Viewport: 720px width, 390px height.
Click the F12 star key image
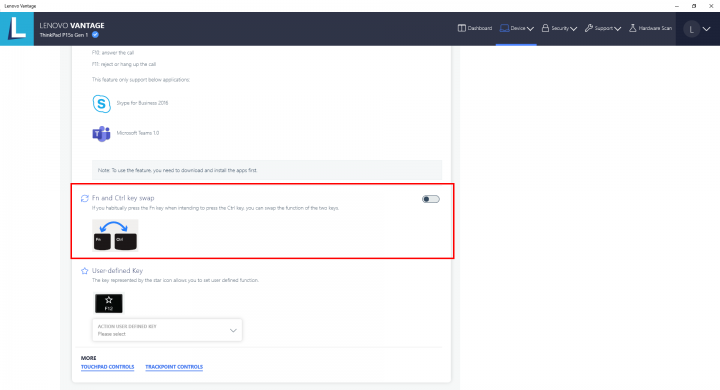[x=109, y=303]
